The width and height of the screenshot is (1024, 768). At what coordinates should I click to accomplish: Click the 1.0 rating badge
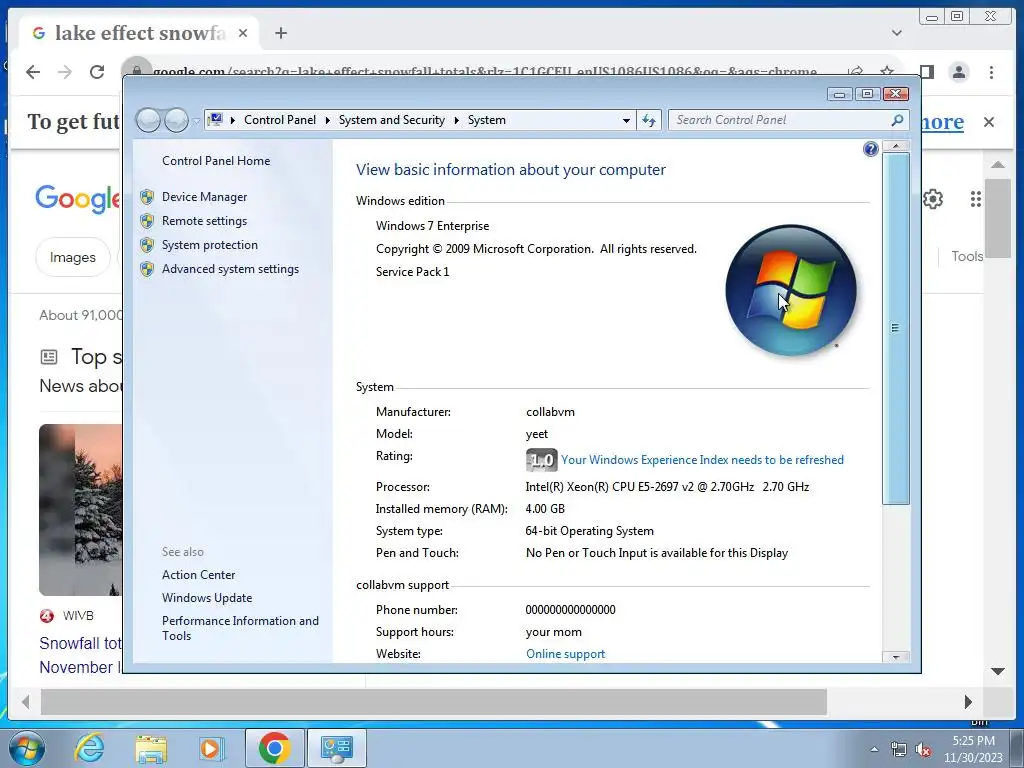(541, 460)
